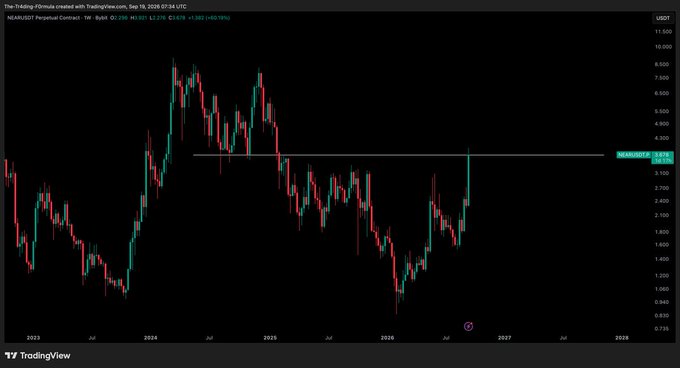The width and height of the screenshot is (680, 368).
Task: Click the purple lightning event icon
Action: point(468,326)
